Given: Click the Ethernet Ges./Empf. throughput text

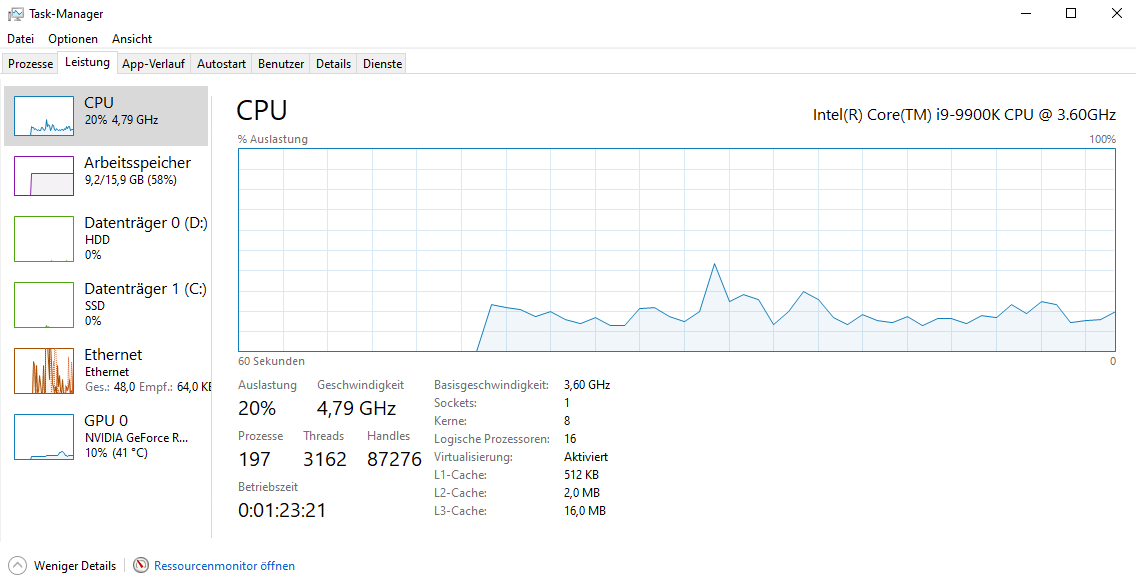Looking at the screenshot, I should pos(148,387).
